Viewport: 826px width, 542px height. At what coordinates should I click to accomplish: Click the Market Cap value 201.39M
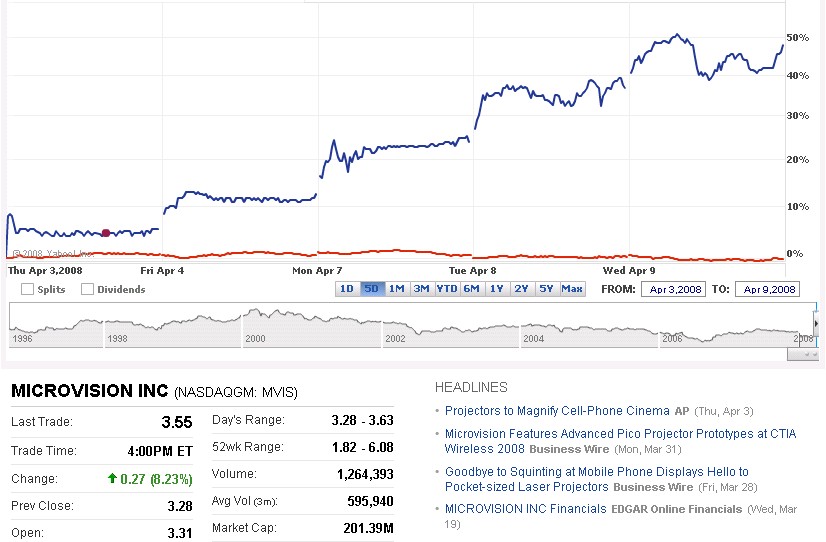(368, 528)
